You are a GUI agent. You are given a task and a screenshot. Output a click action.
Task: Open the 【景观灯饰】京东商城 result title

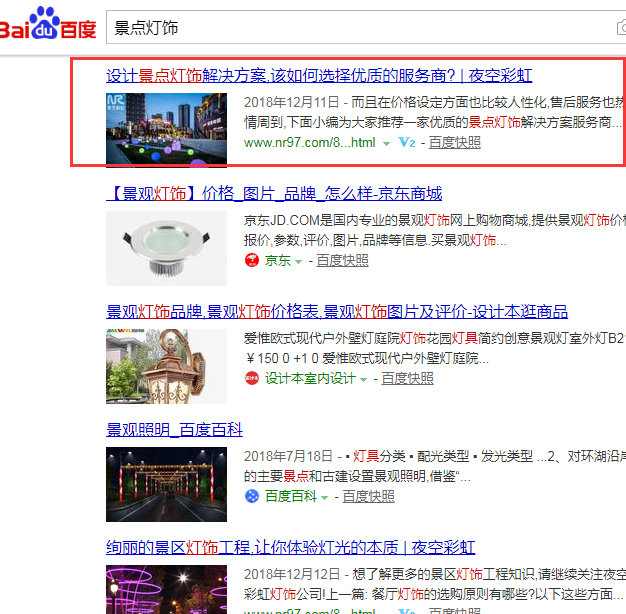[274, 194]
